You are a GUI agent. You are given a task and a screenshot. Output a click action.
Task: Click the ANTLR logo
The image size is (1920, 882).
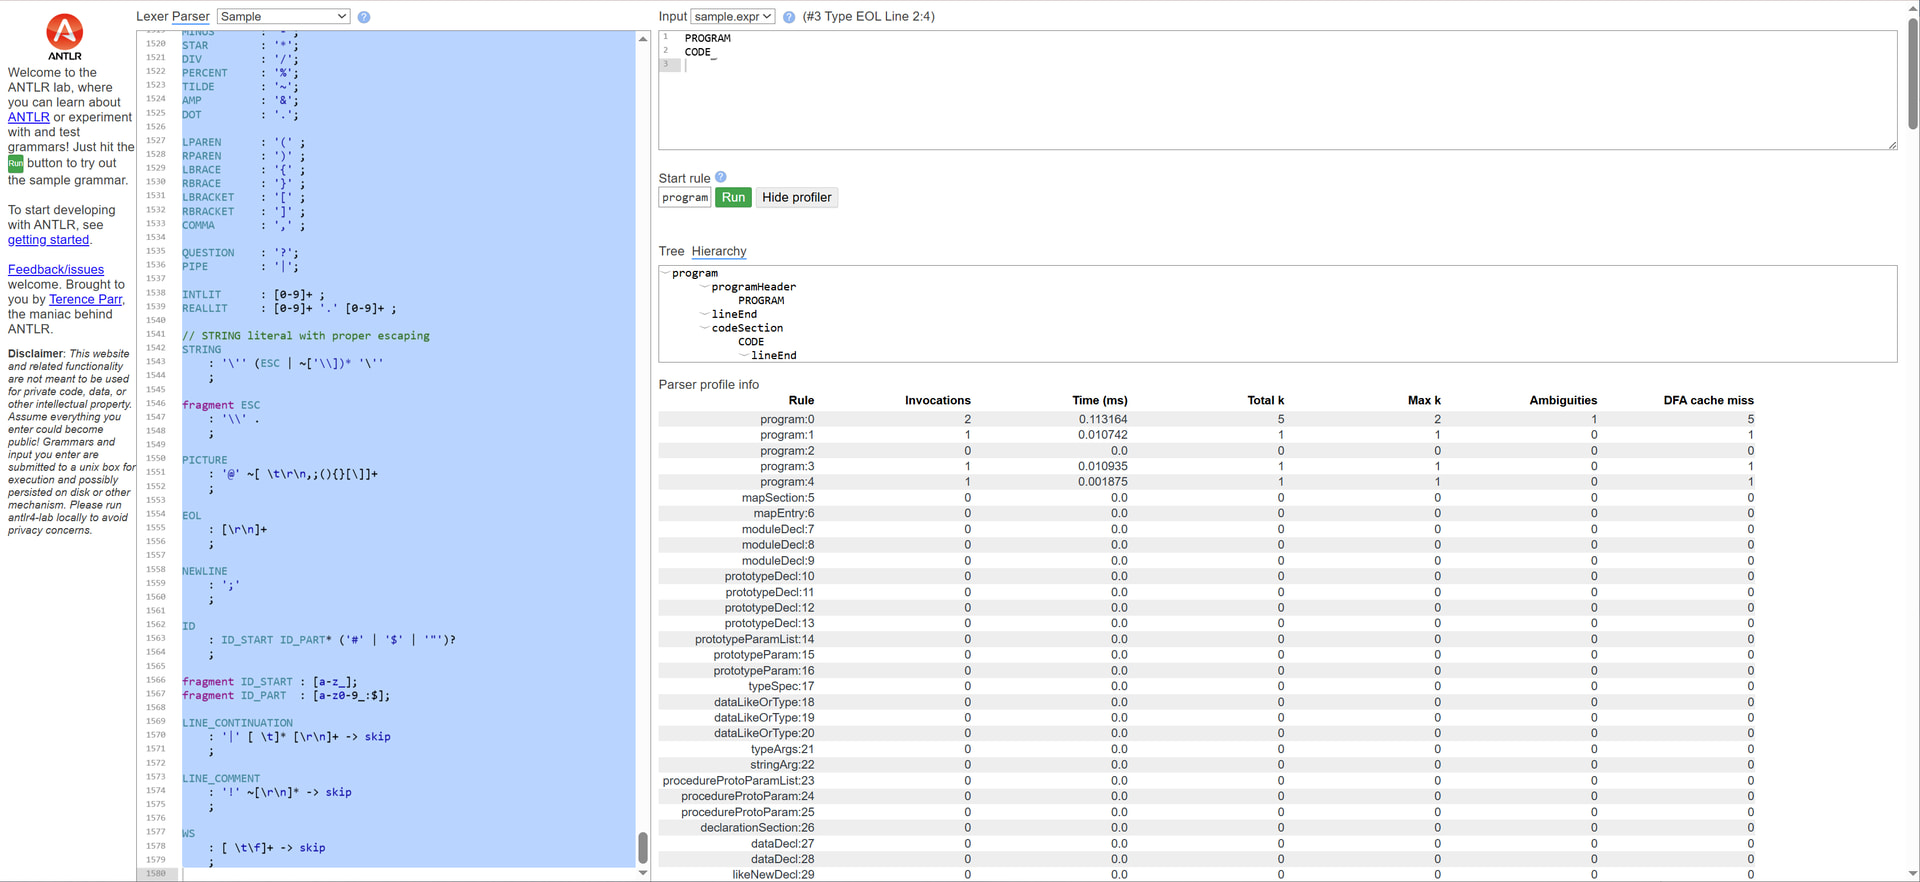[x=65, y=33]
